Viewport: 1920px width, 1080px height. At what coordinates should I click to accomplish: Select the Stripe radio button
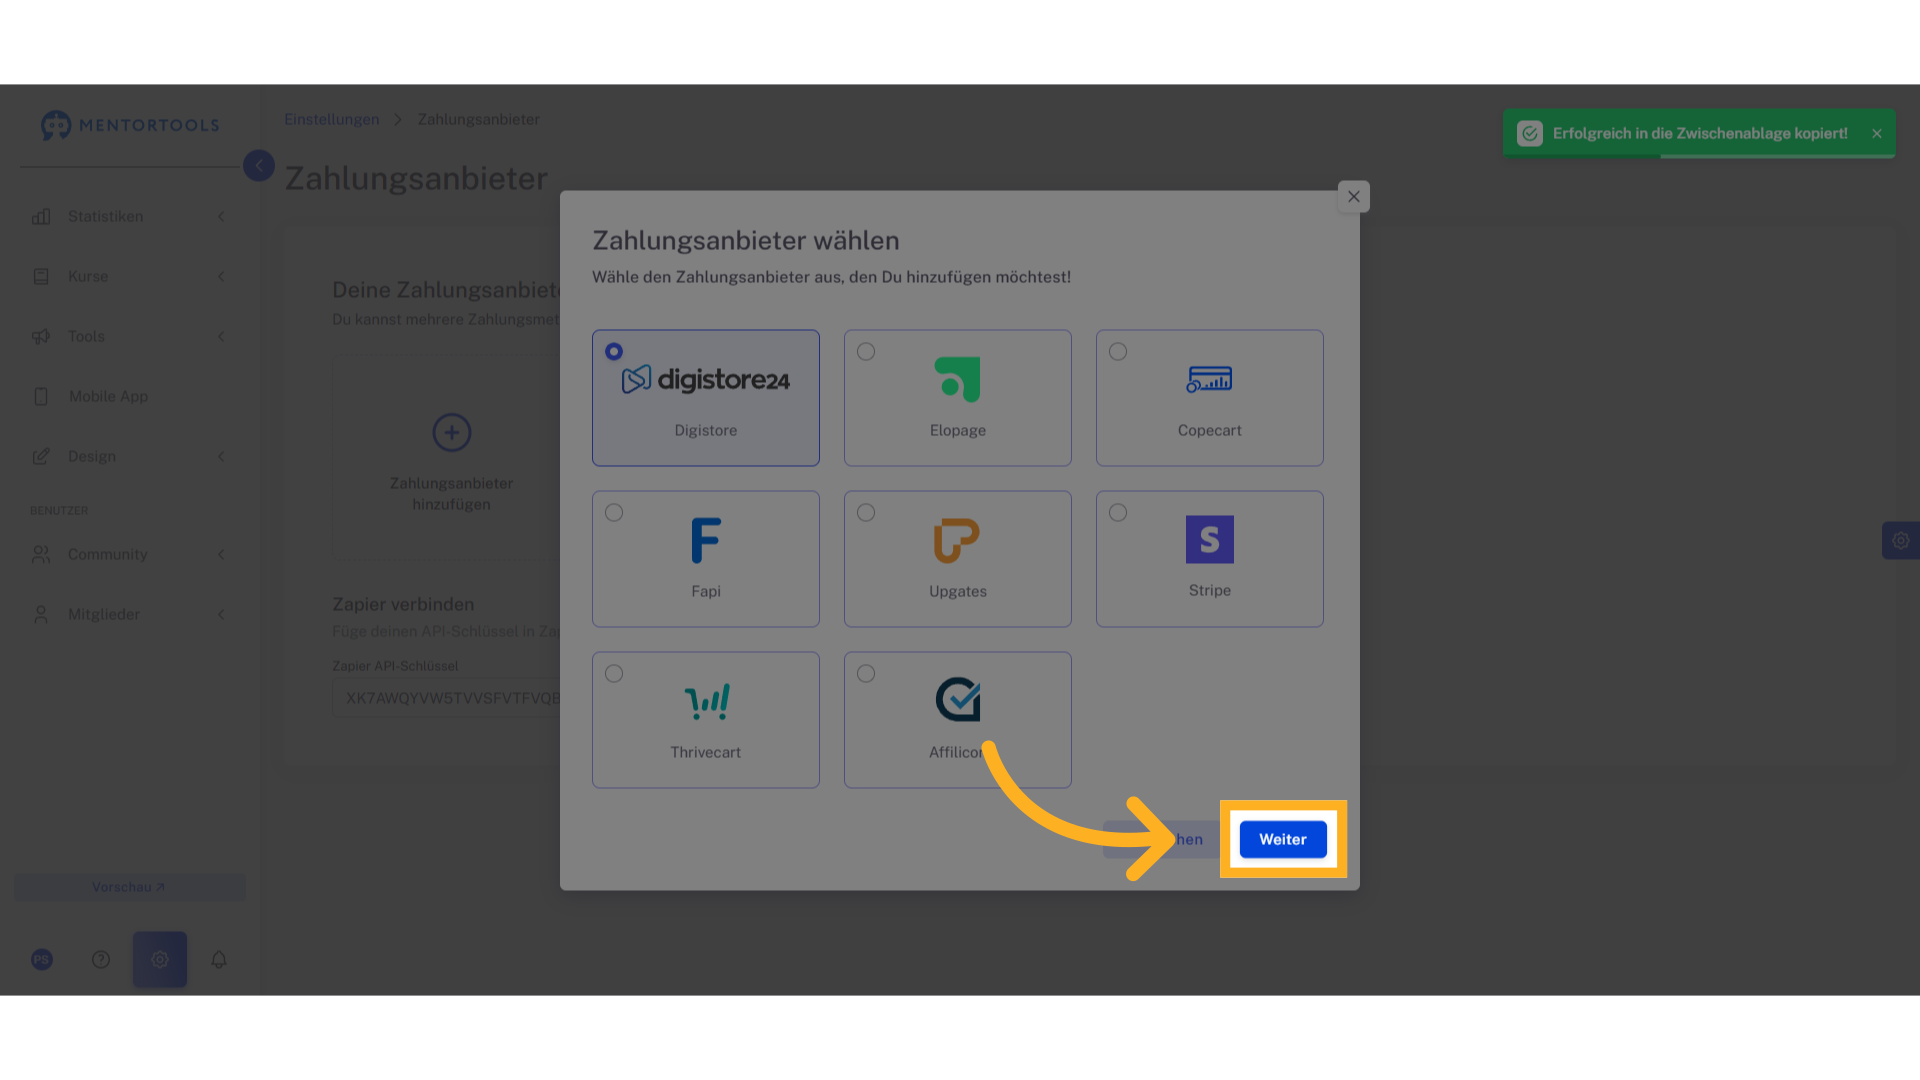[1118, 513]
